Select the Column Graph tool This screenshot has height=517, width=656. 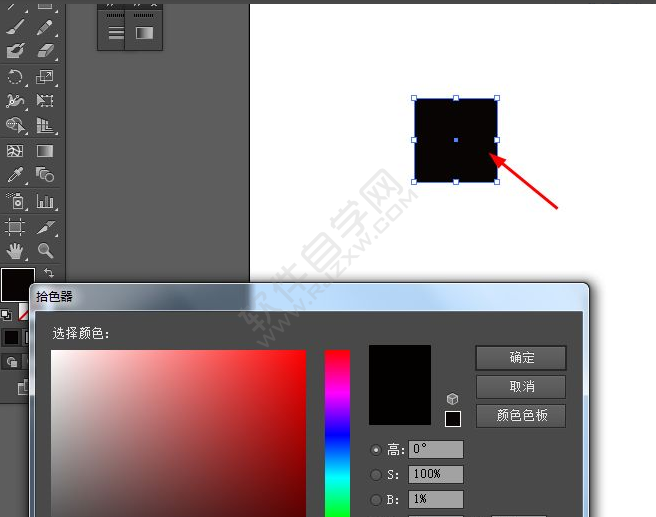click(45, 201)
